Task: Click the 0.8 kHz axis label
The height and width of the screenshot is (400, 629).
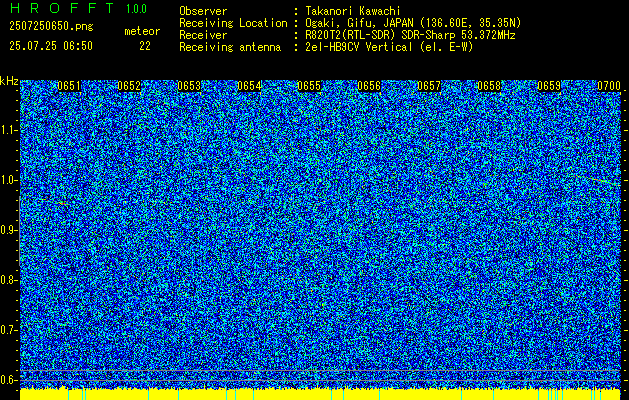Action: [x=9, y=280]
